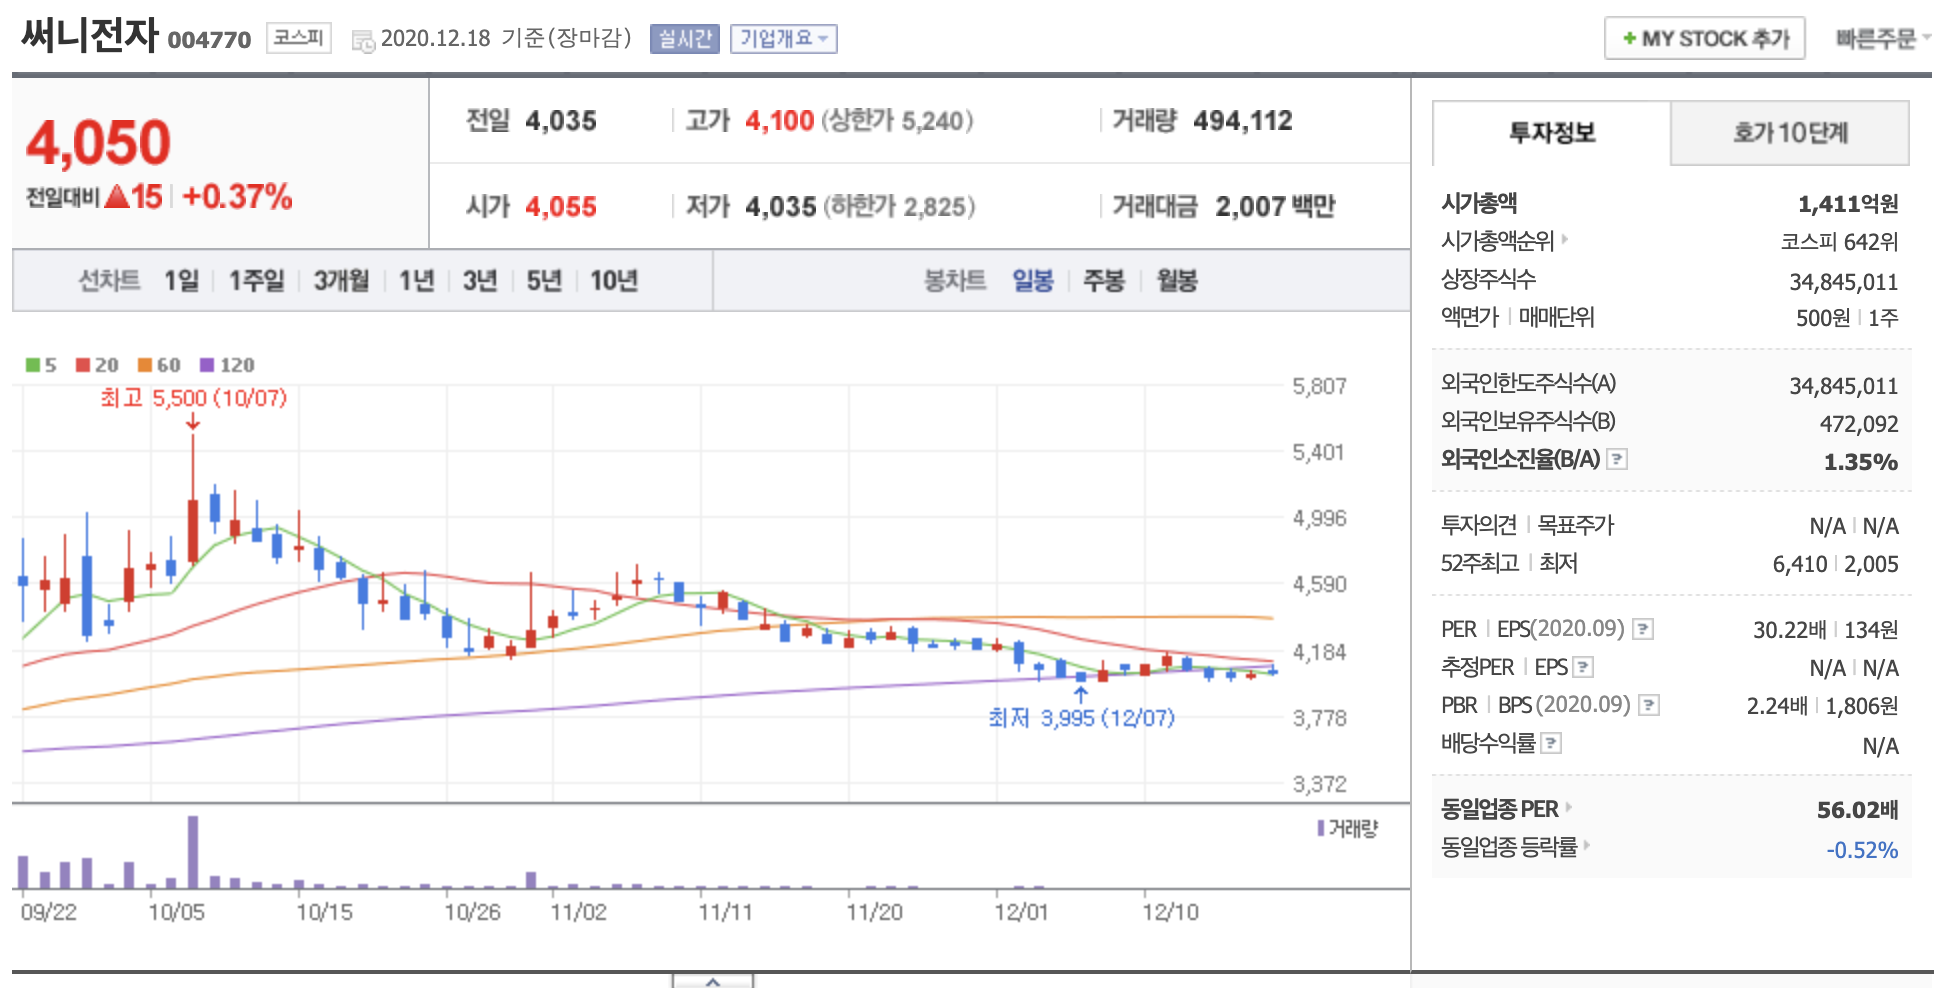
Task: Select the 1일 line chart period
Action: (182, 281)
